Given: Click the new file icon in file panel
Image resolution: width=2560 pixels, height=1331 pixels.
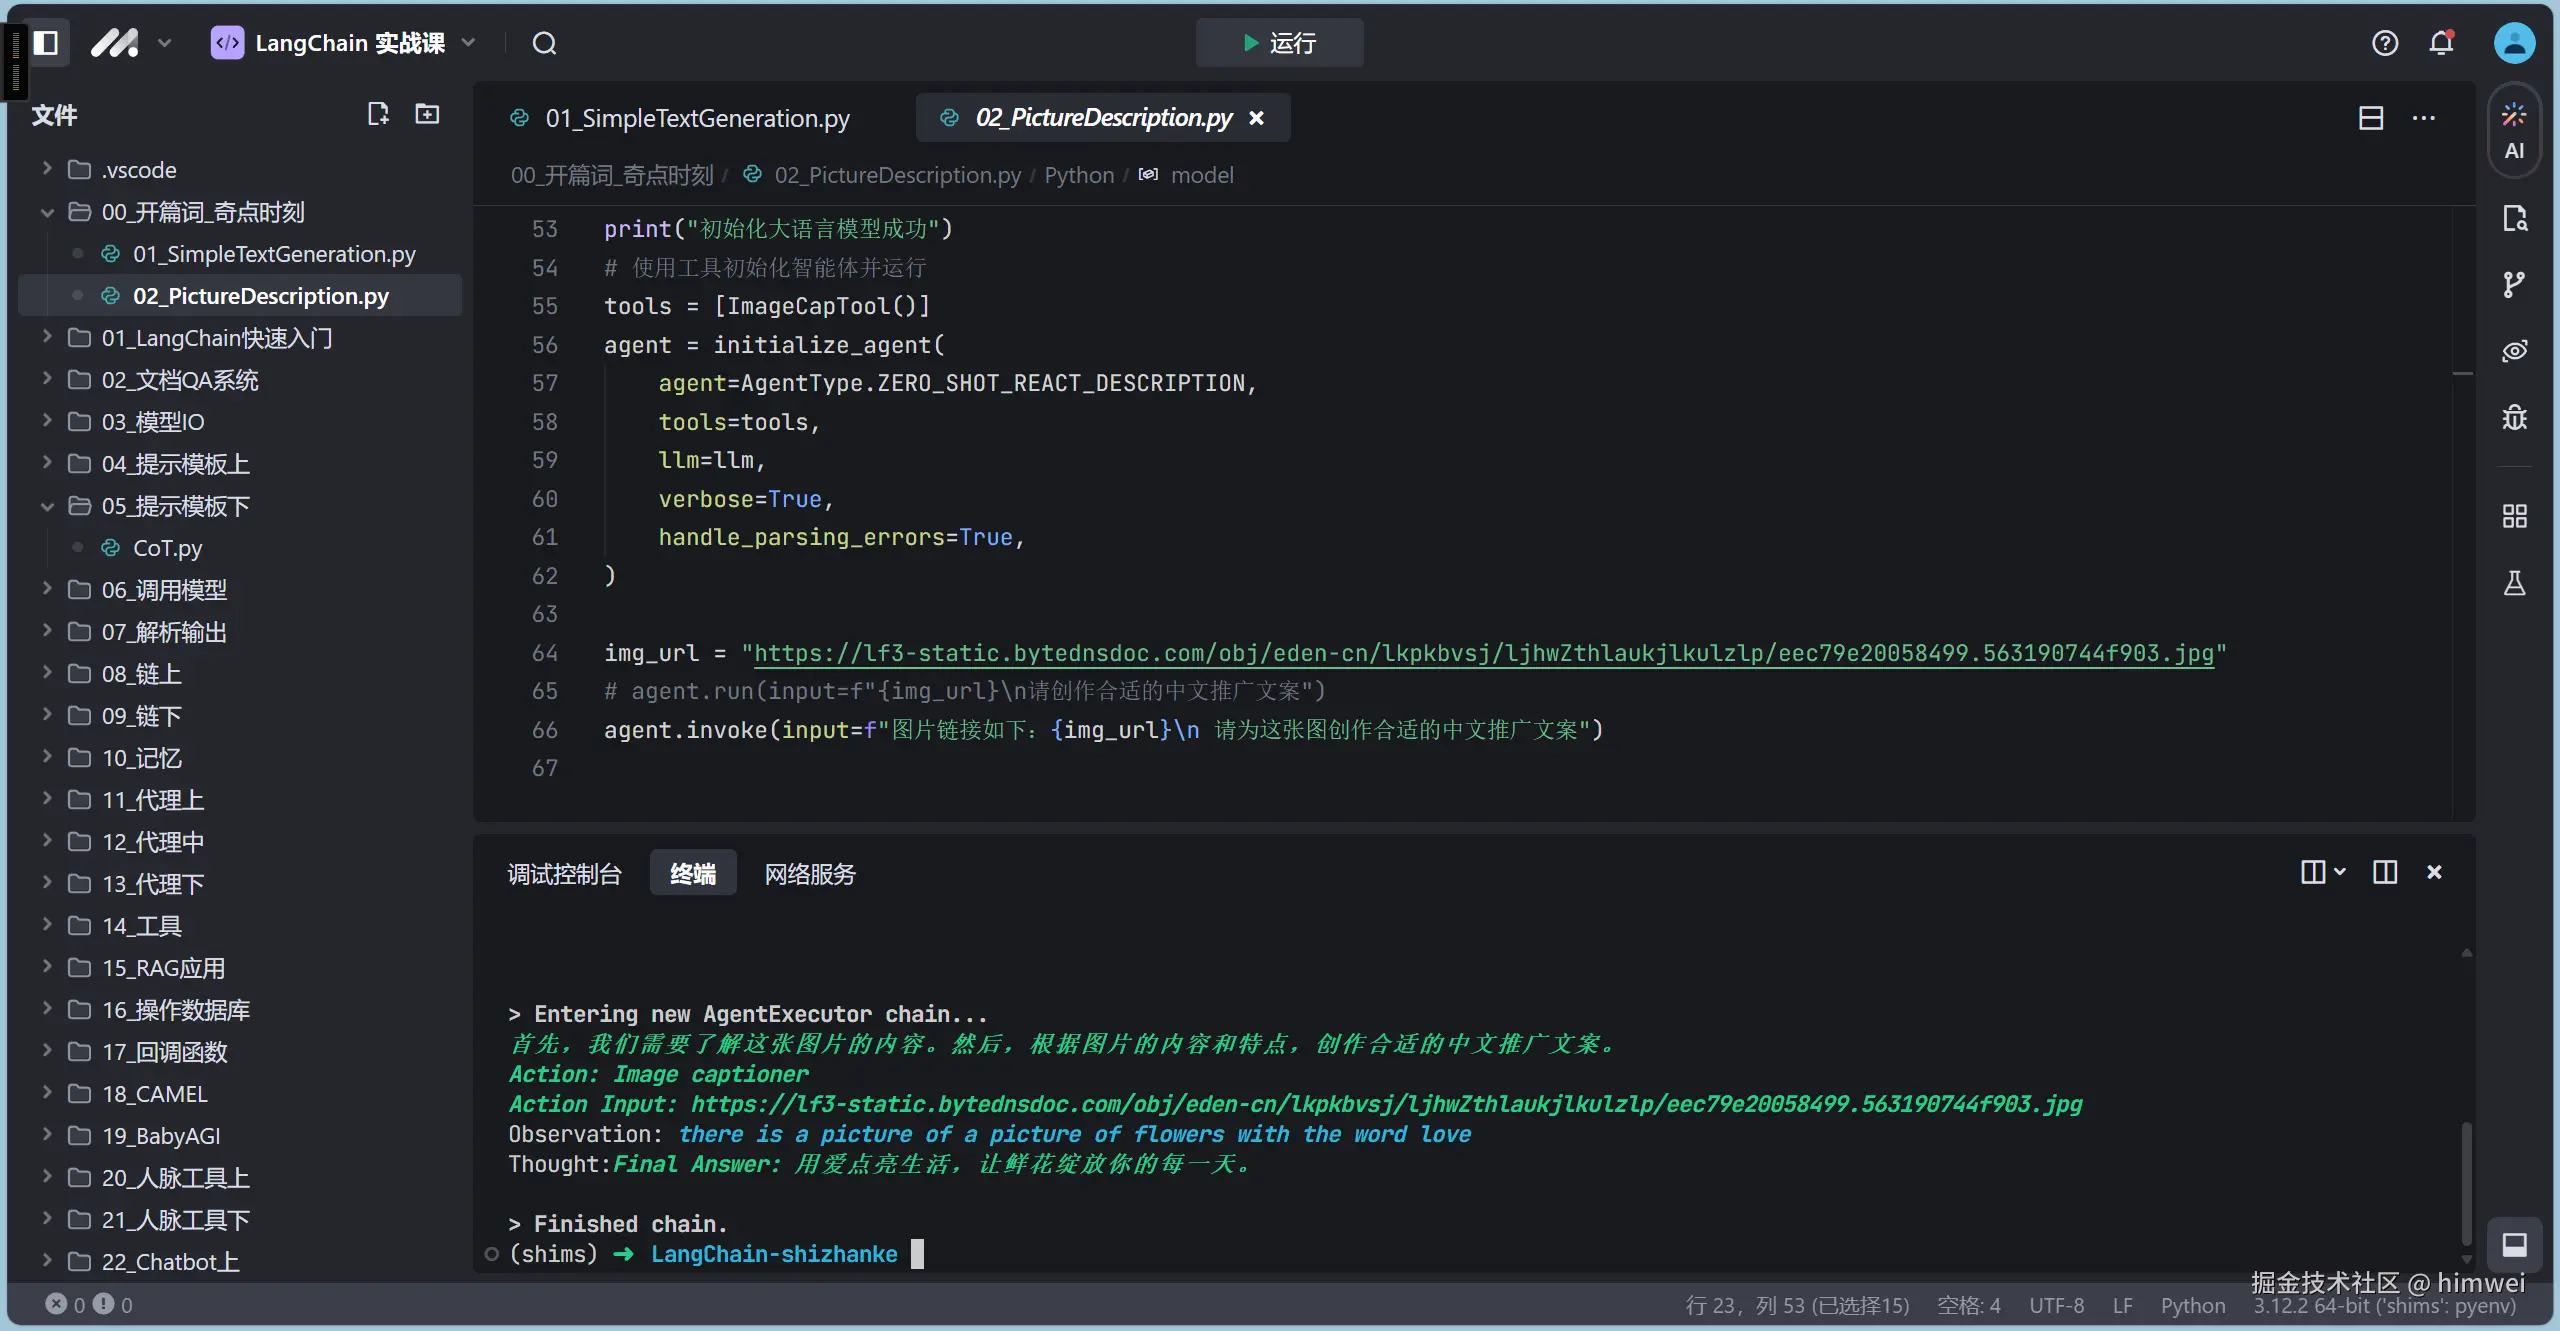Looking at the screenshot, I should click(378, 114).
